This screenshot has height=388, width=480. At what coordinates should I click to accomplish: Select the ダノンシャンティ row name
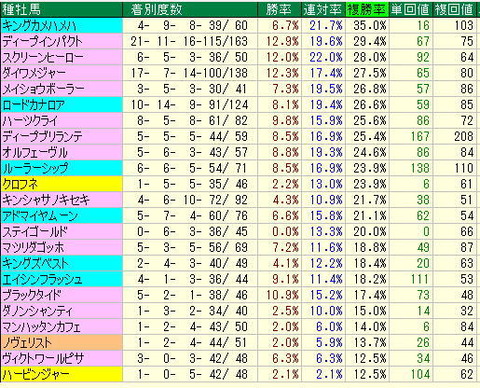(37, 311)
